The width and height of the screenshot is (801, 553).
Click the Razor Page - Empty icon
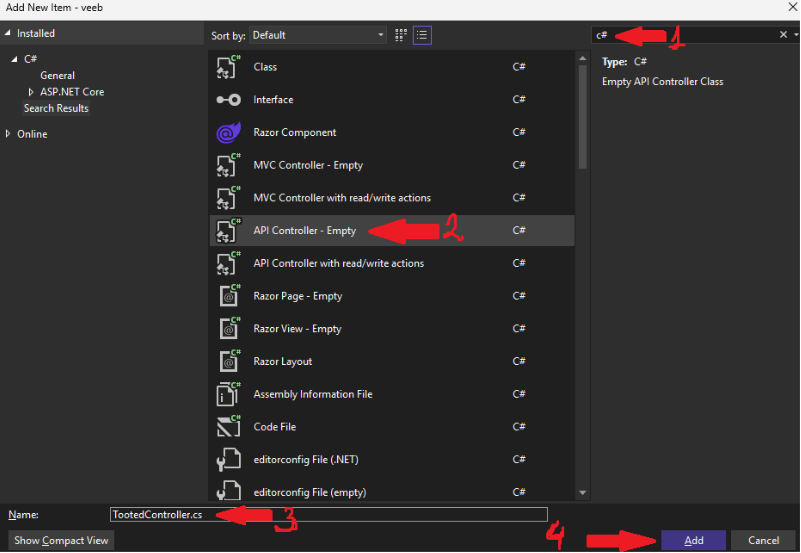pos(228,296)
